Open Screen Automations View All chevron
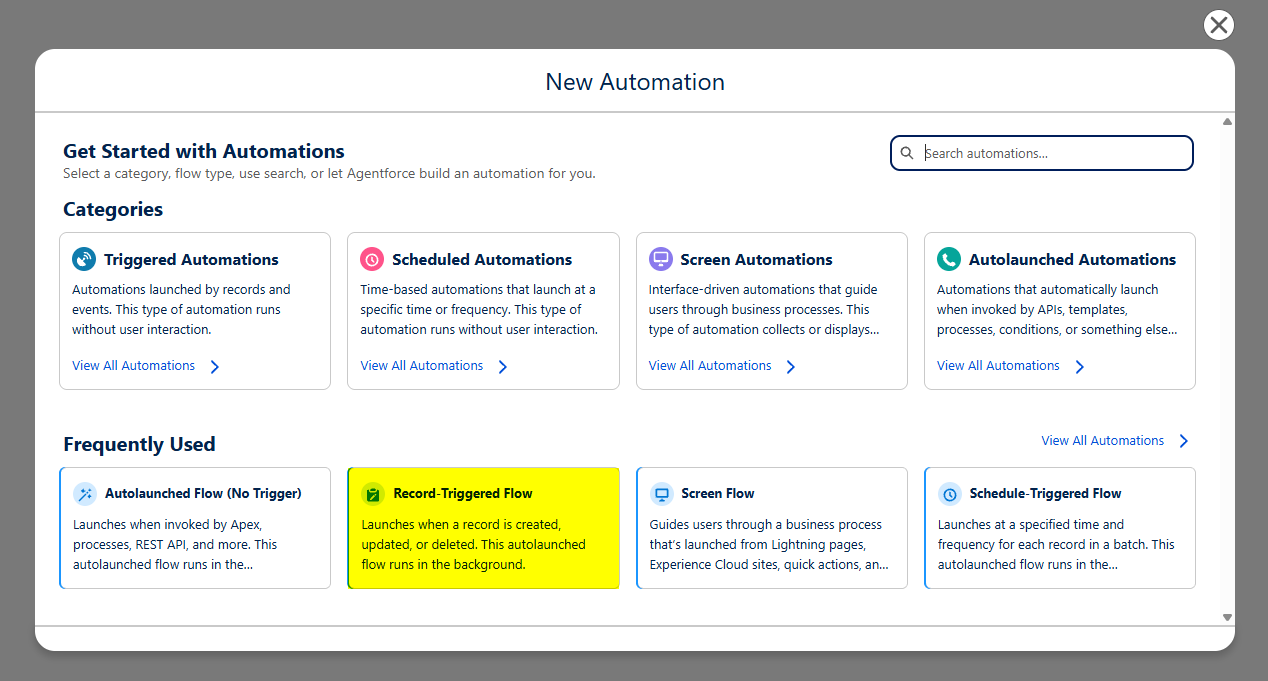The height and width of the screenshot is (681, 1268). pyautogui.click(x=791, y=367)
